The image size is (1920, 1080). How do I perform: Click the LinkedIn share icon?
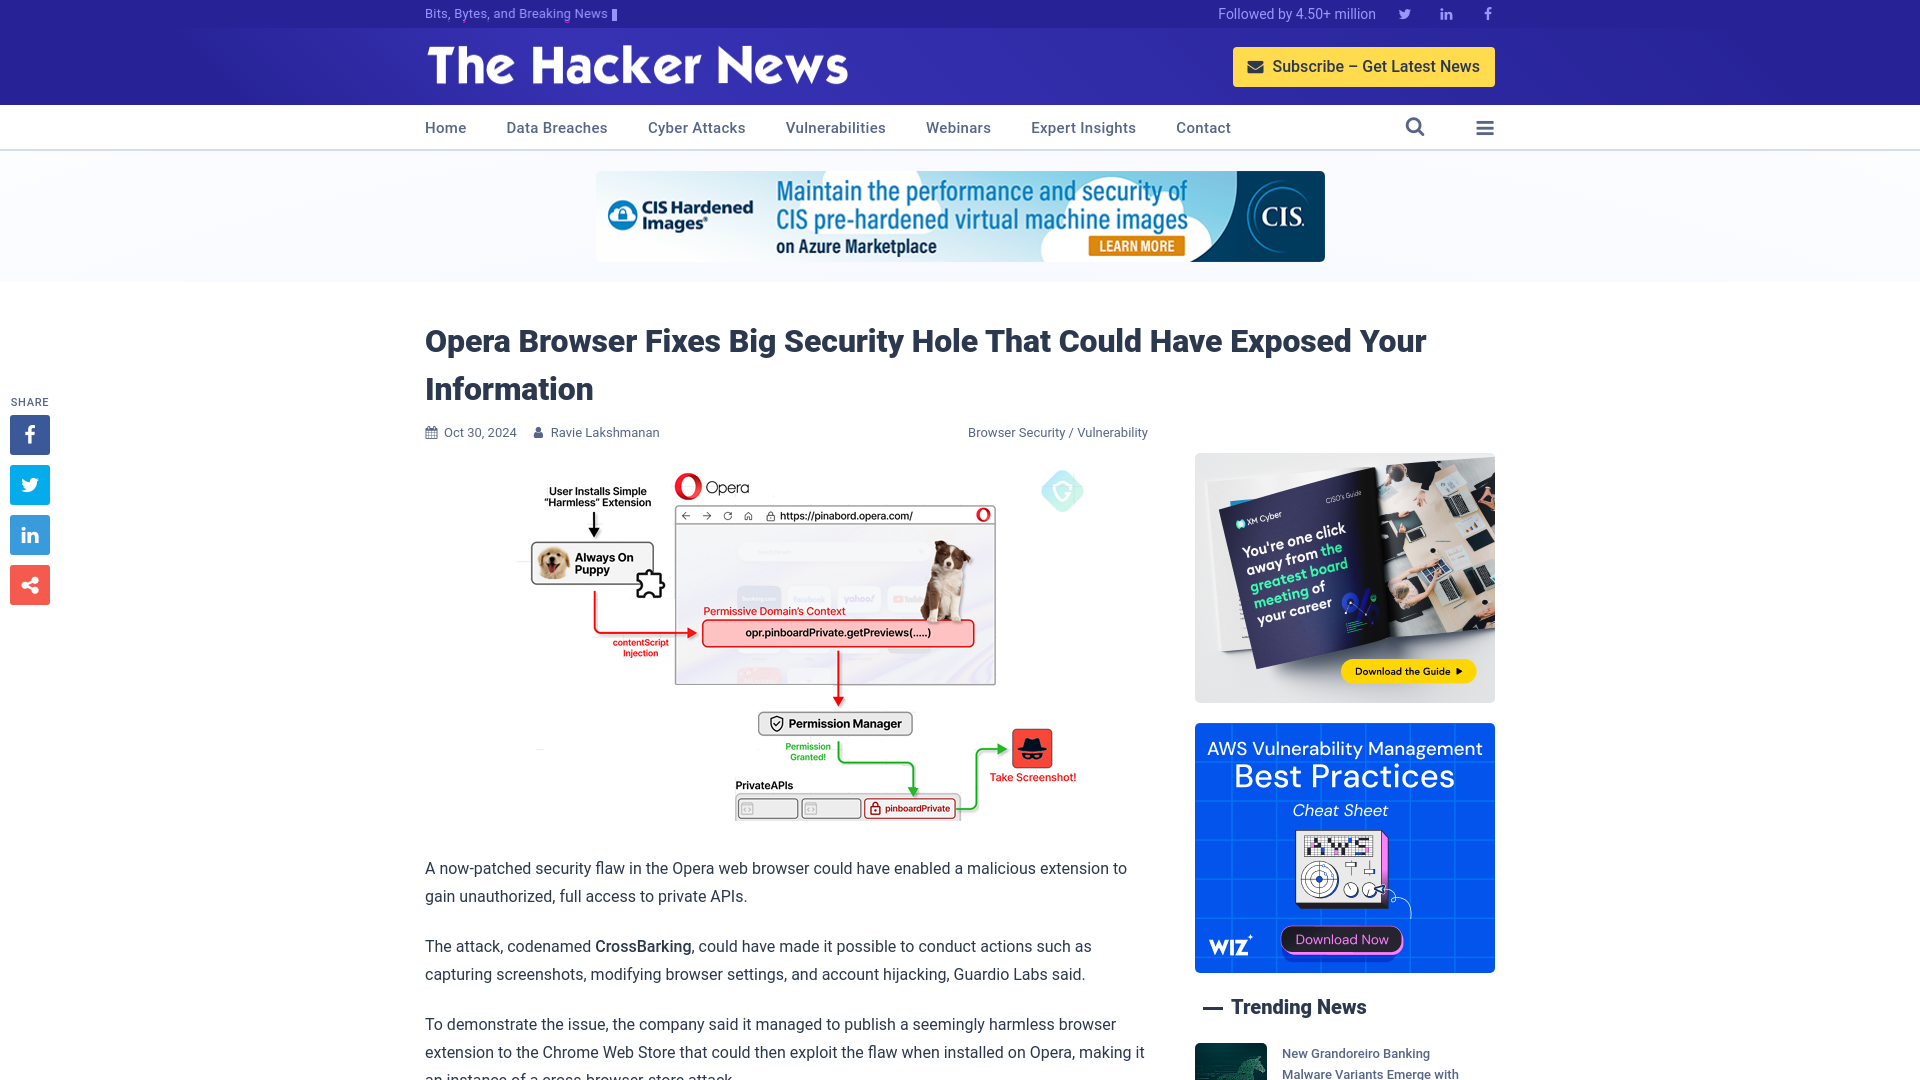(x=29, y=534)
